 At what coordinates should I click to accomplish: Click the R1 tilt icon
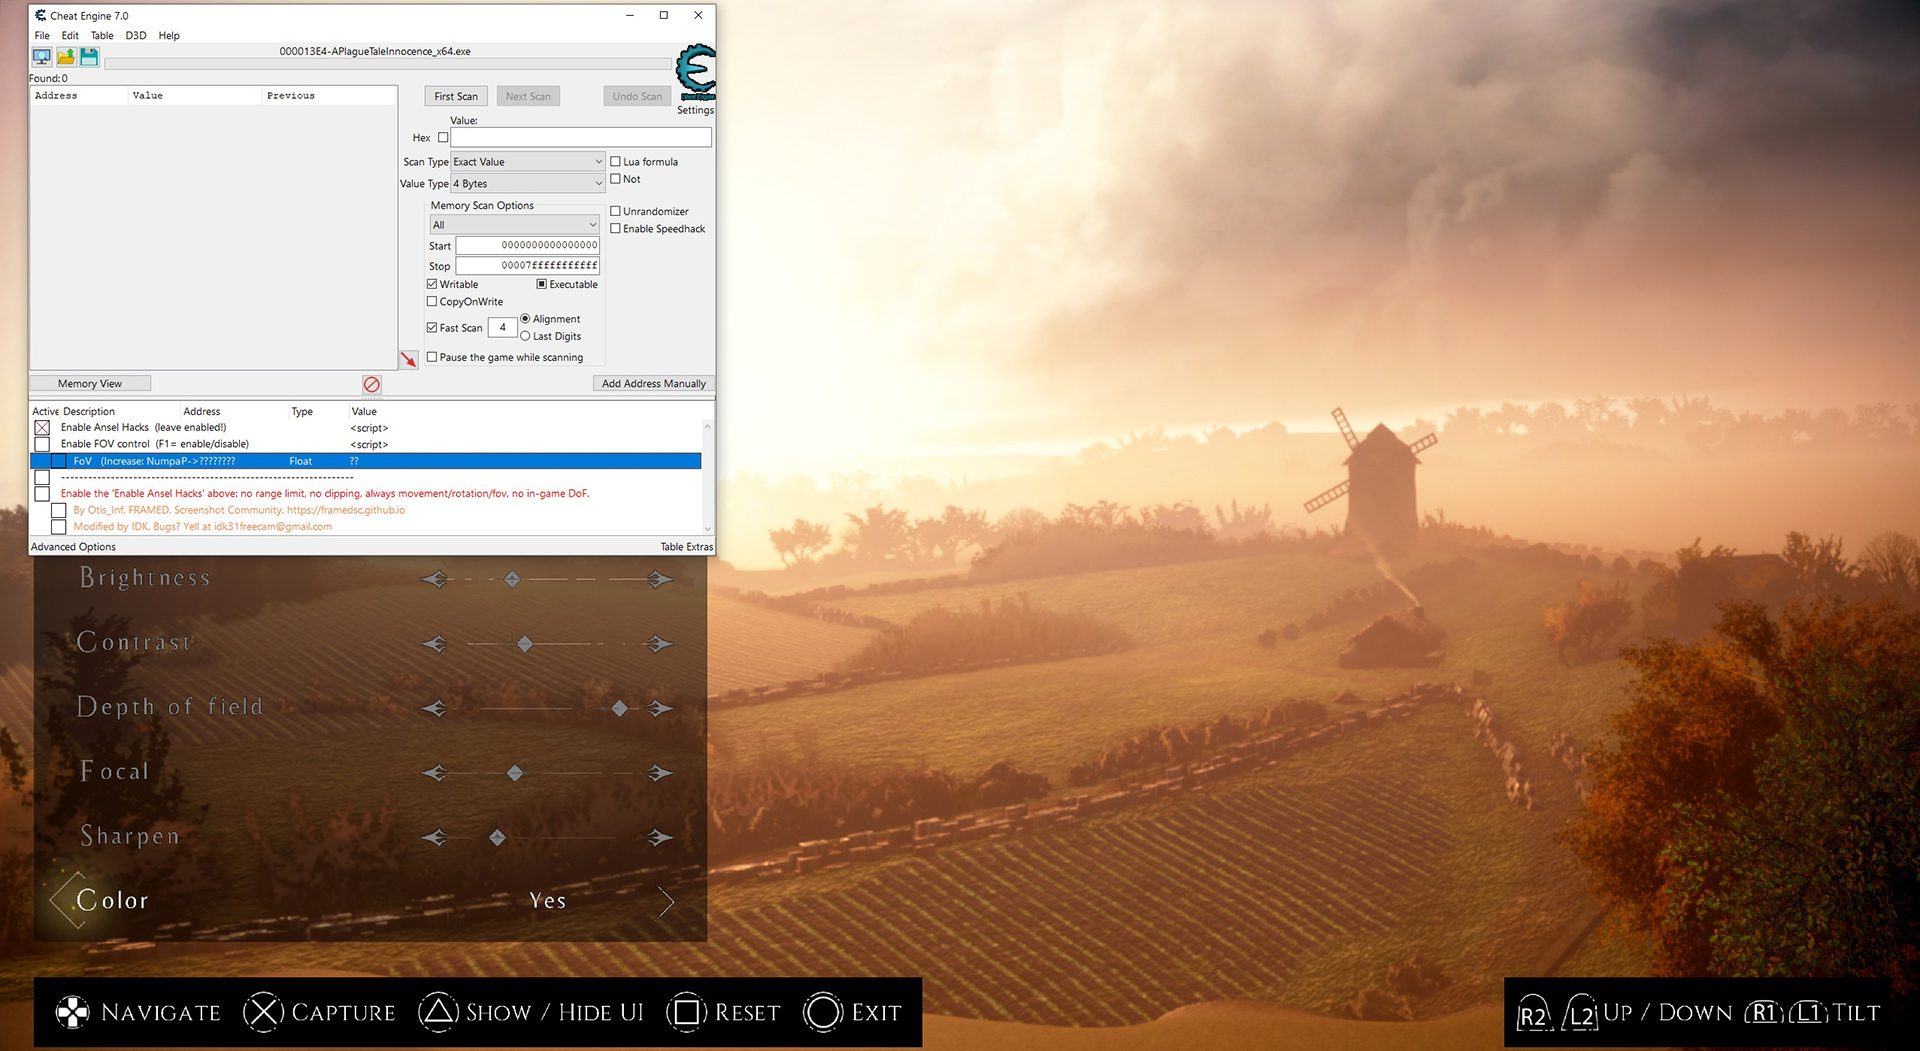click(x=1764, y=1012)
